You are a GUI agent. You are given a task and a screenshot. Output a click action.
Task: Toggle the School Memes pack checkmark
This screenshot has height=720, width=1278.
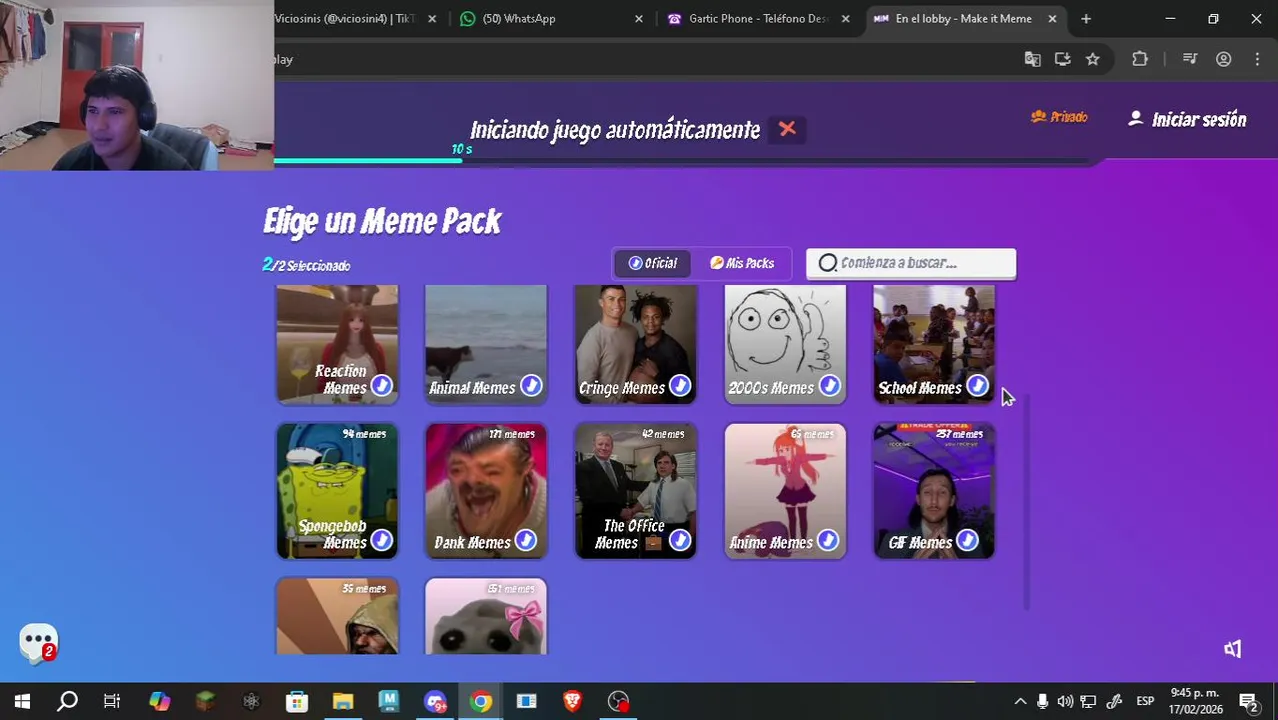click(977, 386)
